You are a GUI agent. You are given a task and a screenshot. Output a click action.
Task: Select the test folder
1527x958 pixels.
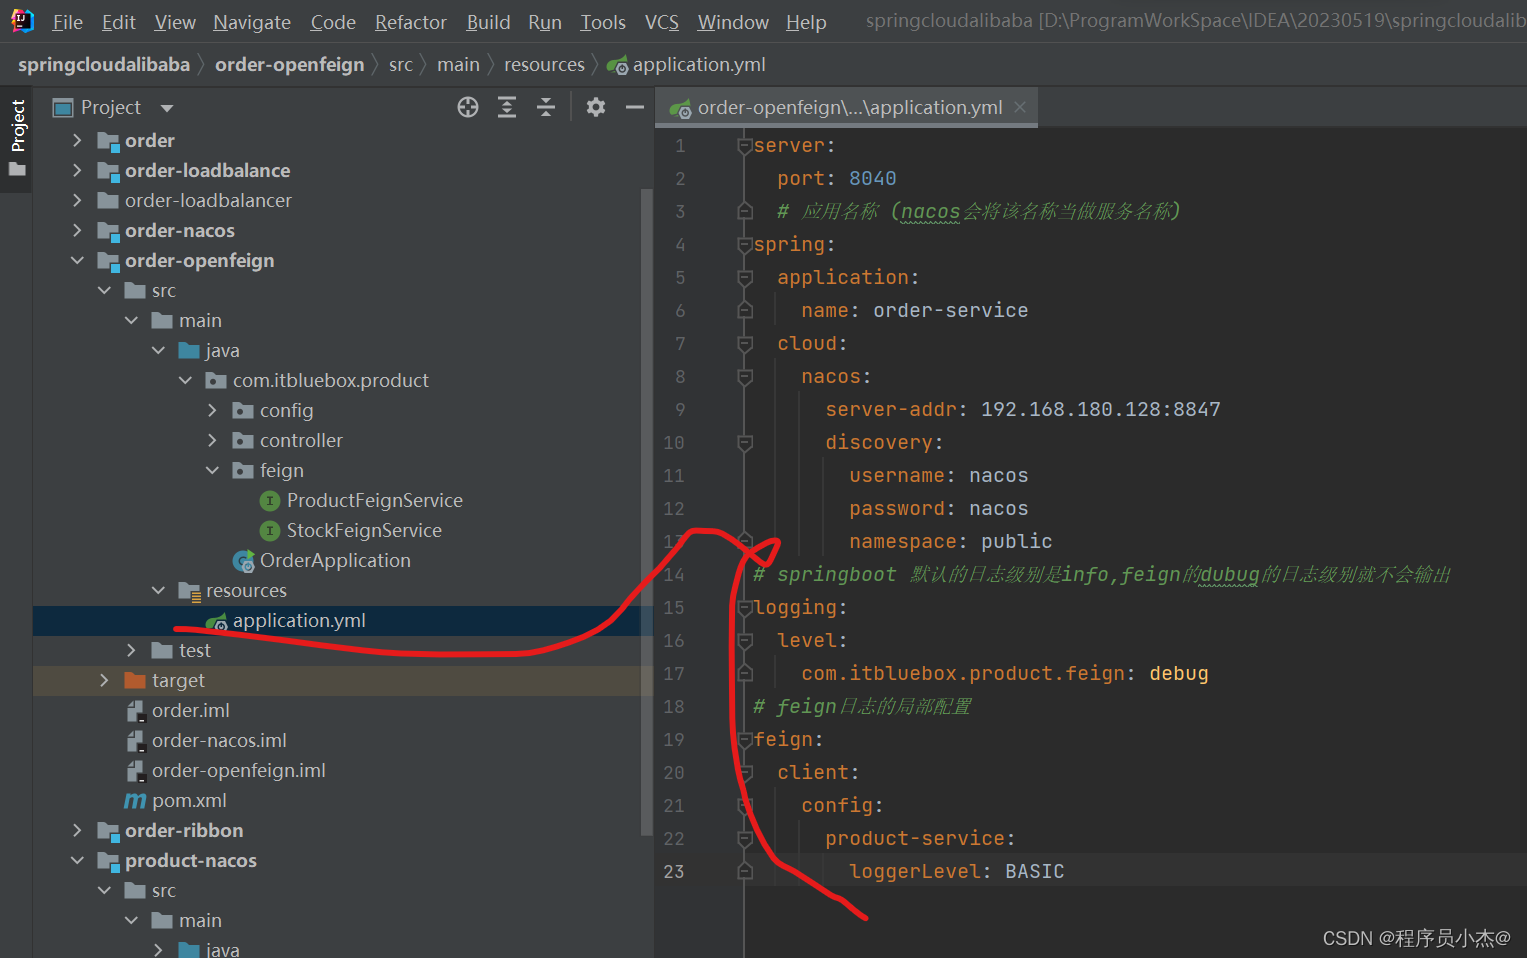[x=194, y=650]
